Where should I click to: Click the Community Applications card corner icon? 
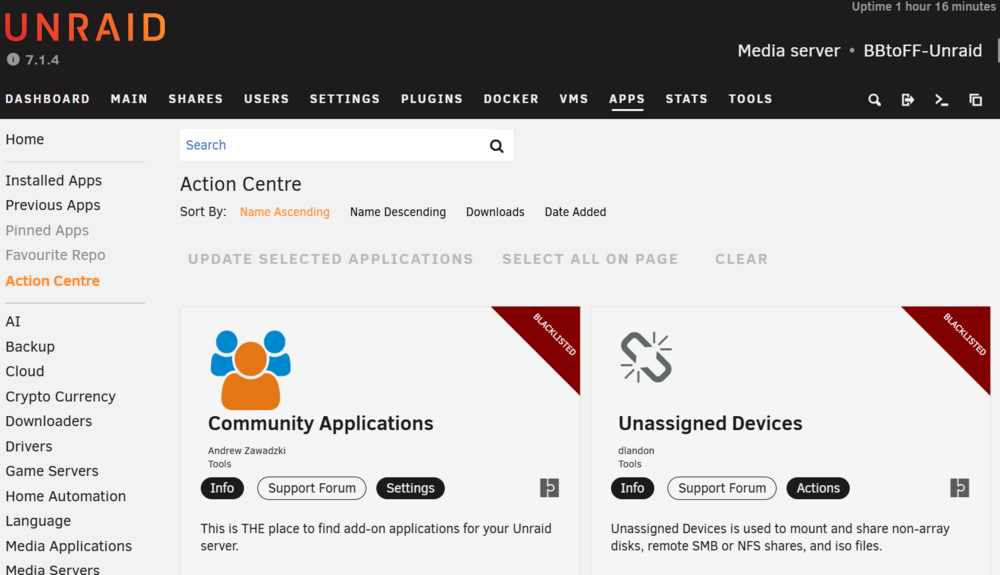(549, 488)
